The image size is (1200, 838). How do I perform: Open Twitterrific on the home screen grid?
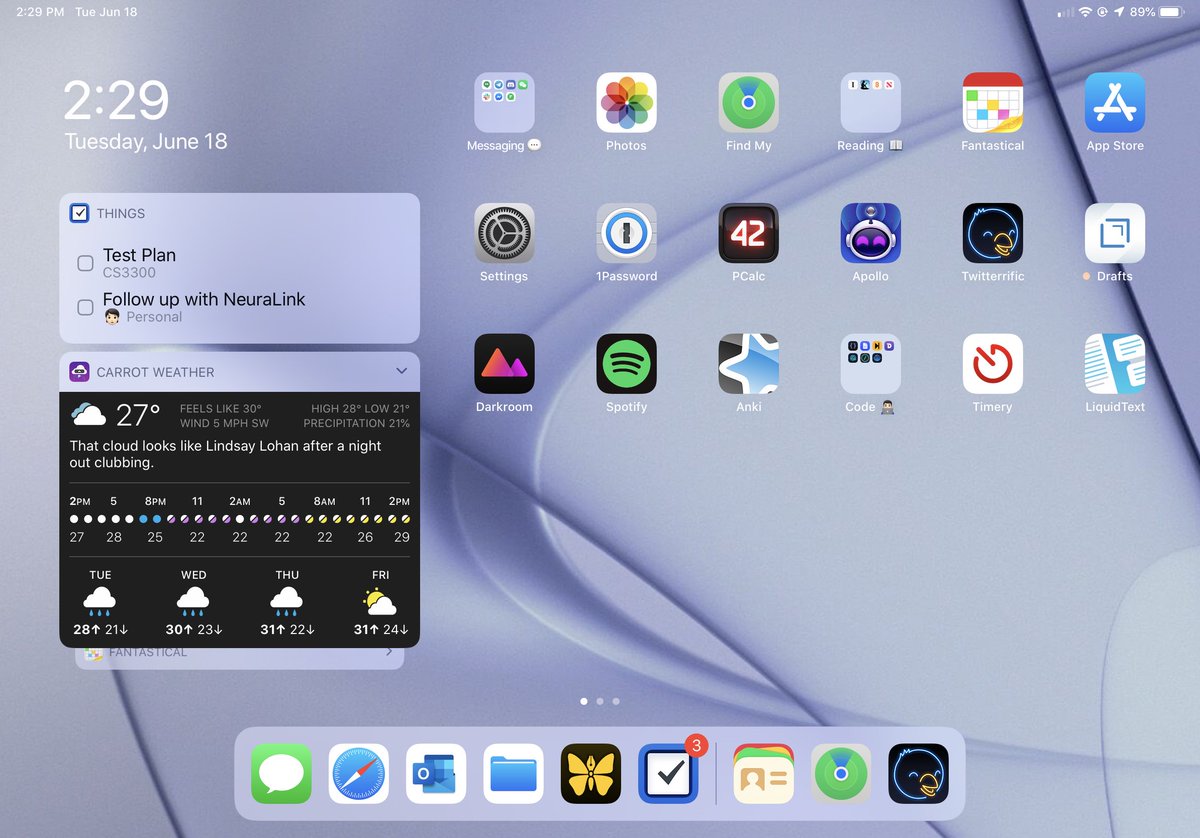pyautogui.click(x=992, y=233)
